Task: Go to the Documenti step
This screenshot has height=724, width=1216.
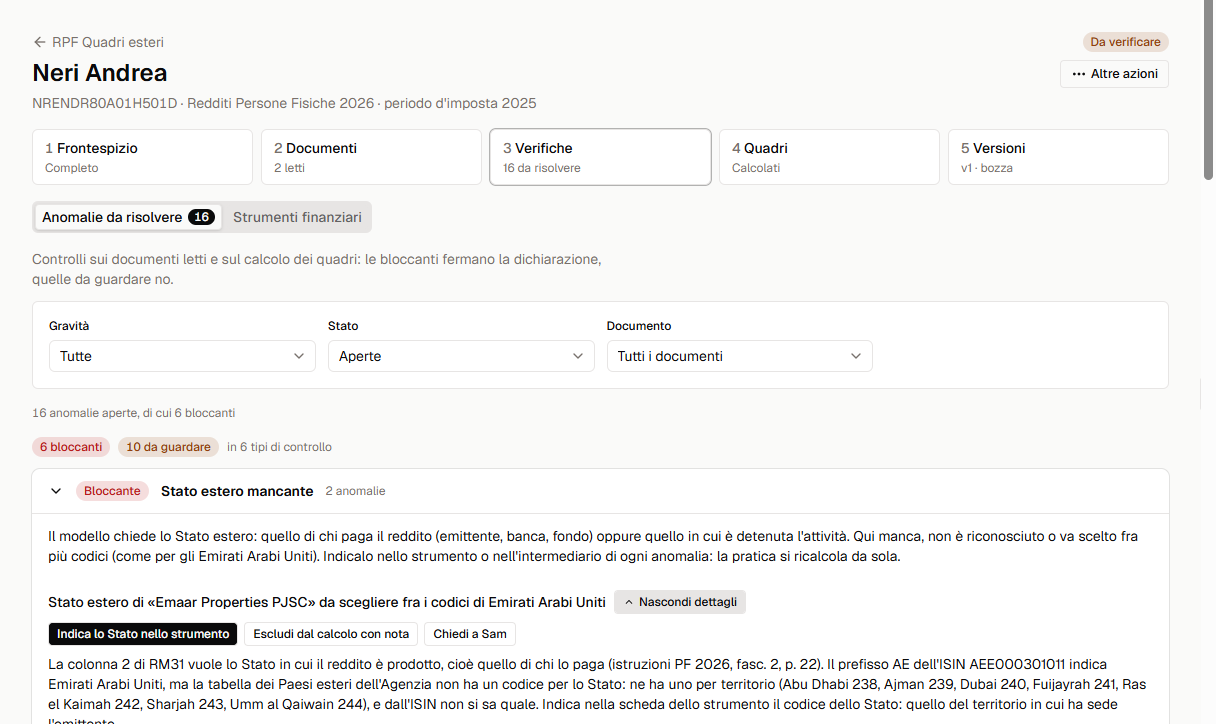Action: click(x=371, y=157)
